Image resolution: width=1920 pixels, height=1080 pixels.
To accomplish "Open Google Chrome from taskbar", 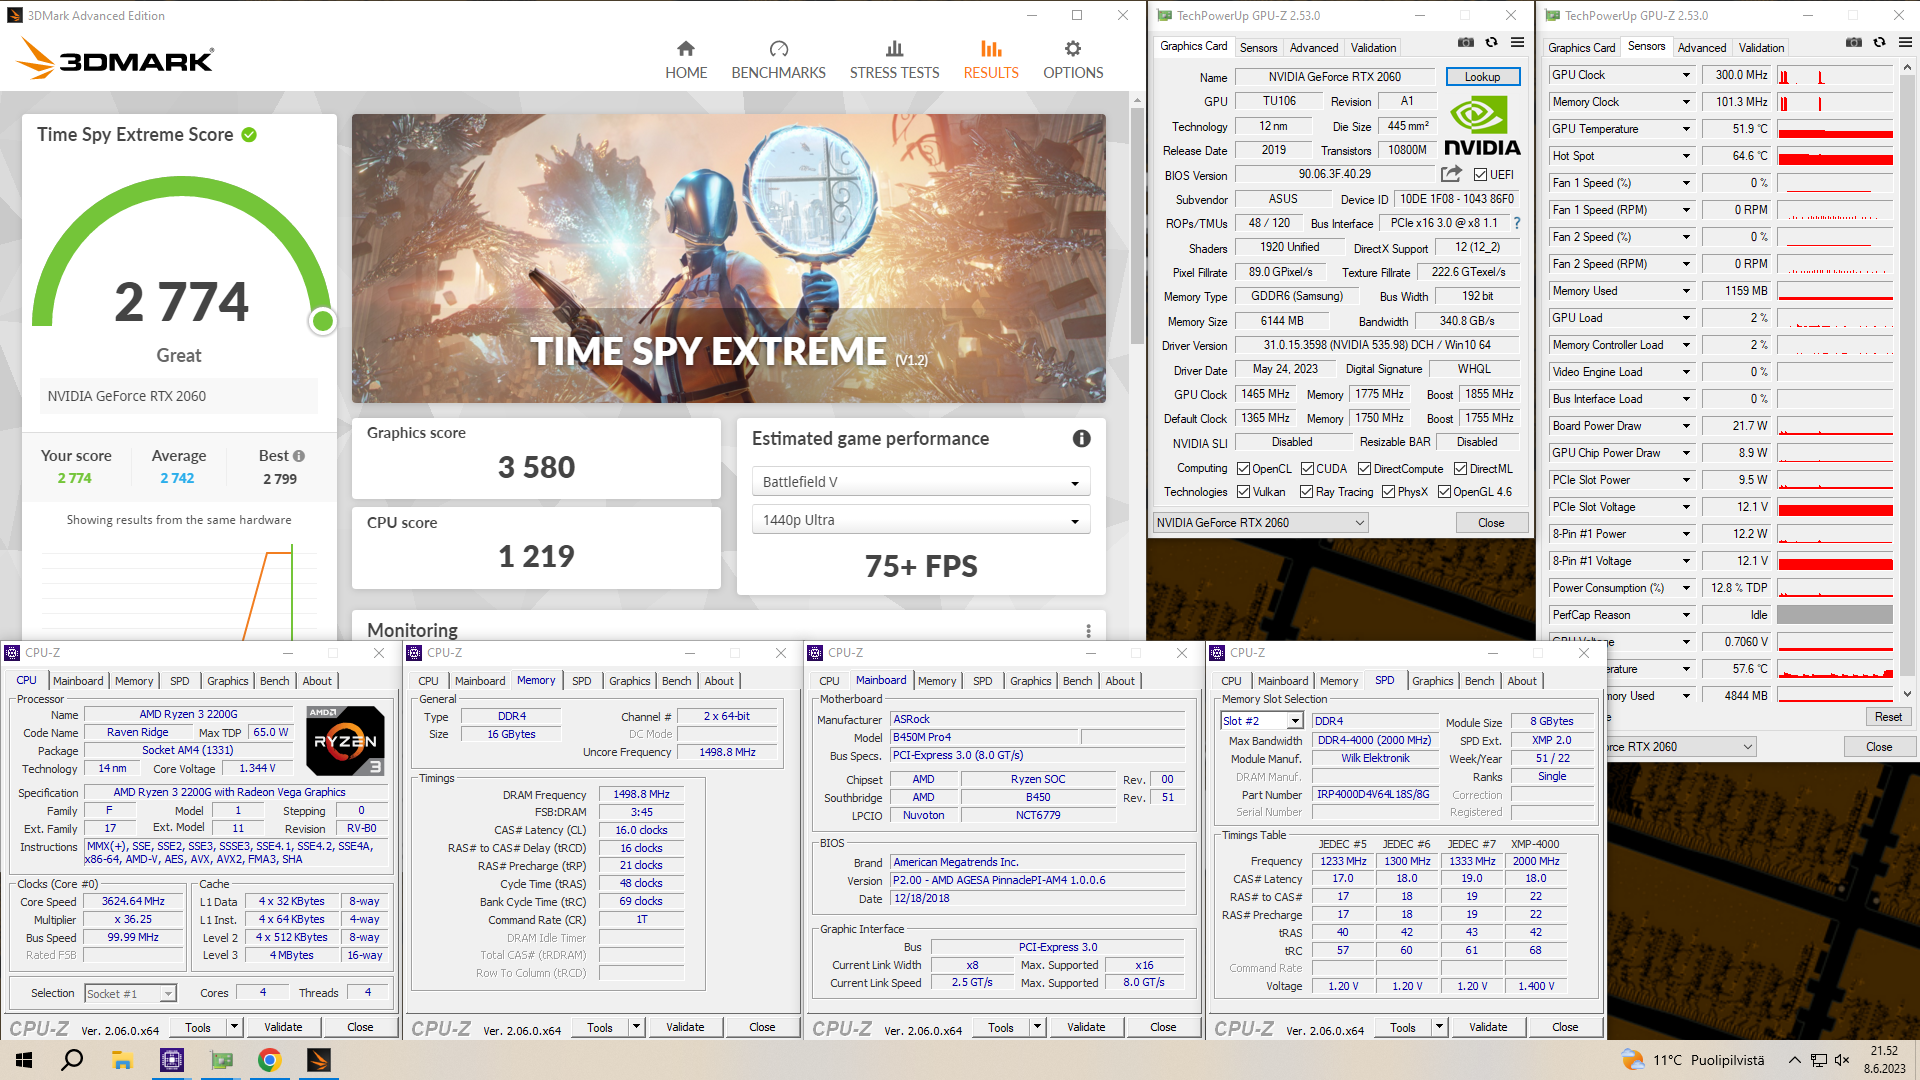I will 269,1060.
